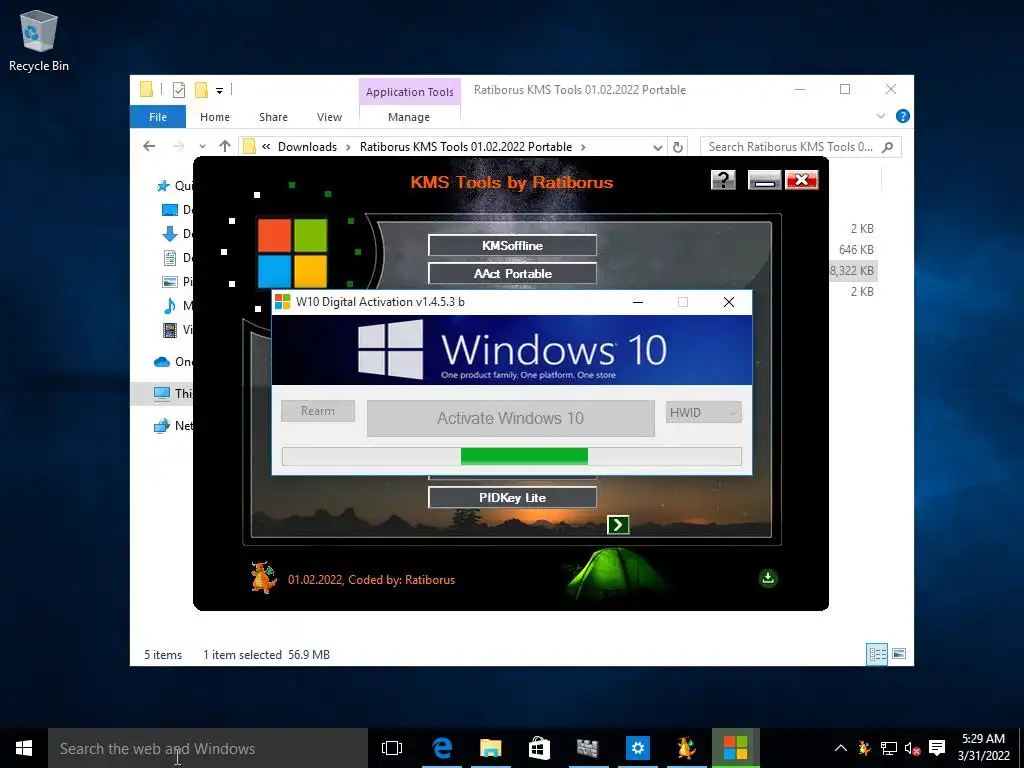Select the 8,322 KB file row
This screenshot has width=1024, height=768.
pyautogui.click(x=852, y=270)
